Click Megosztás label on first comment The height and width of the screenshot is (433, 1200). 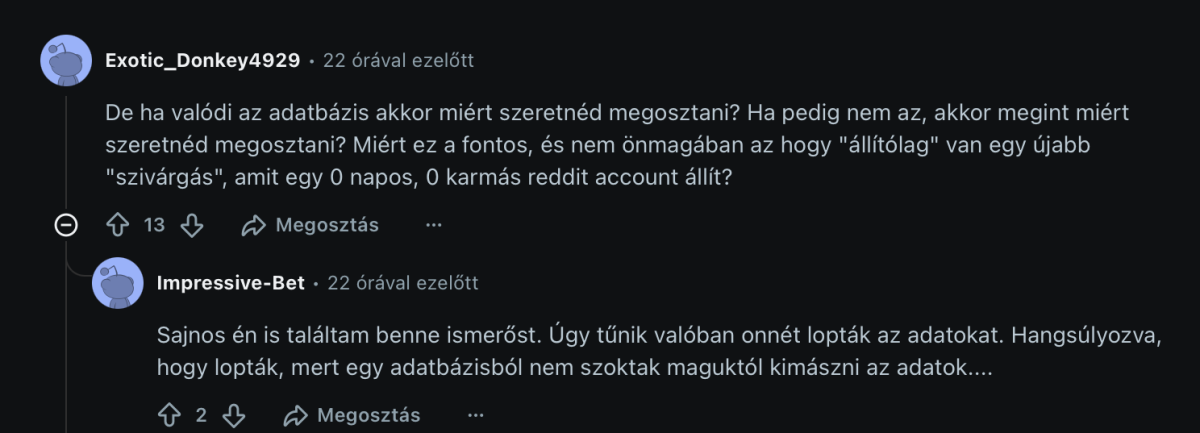coord(327,225)
